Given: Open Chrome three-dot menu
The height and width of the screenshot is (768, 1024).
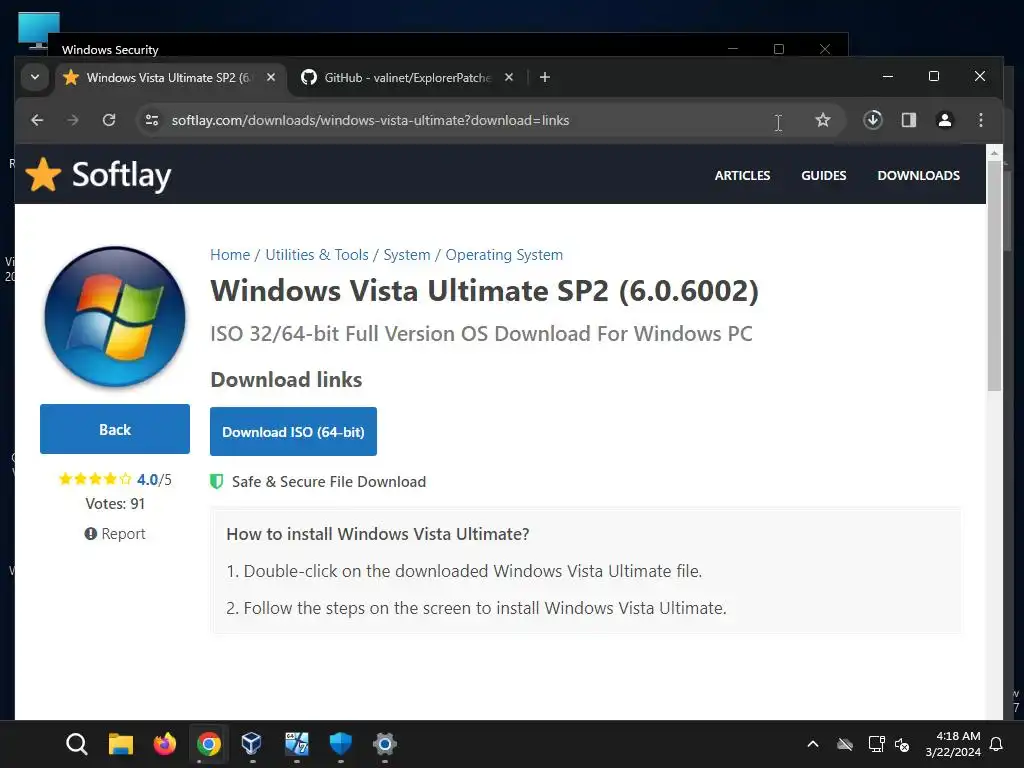Looking at the screenshot, I should coord(980,120).
